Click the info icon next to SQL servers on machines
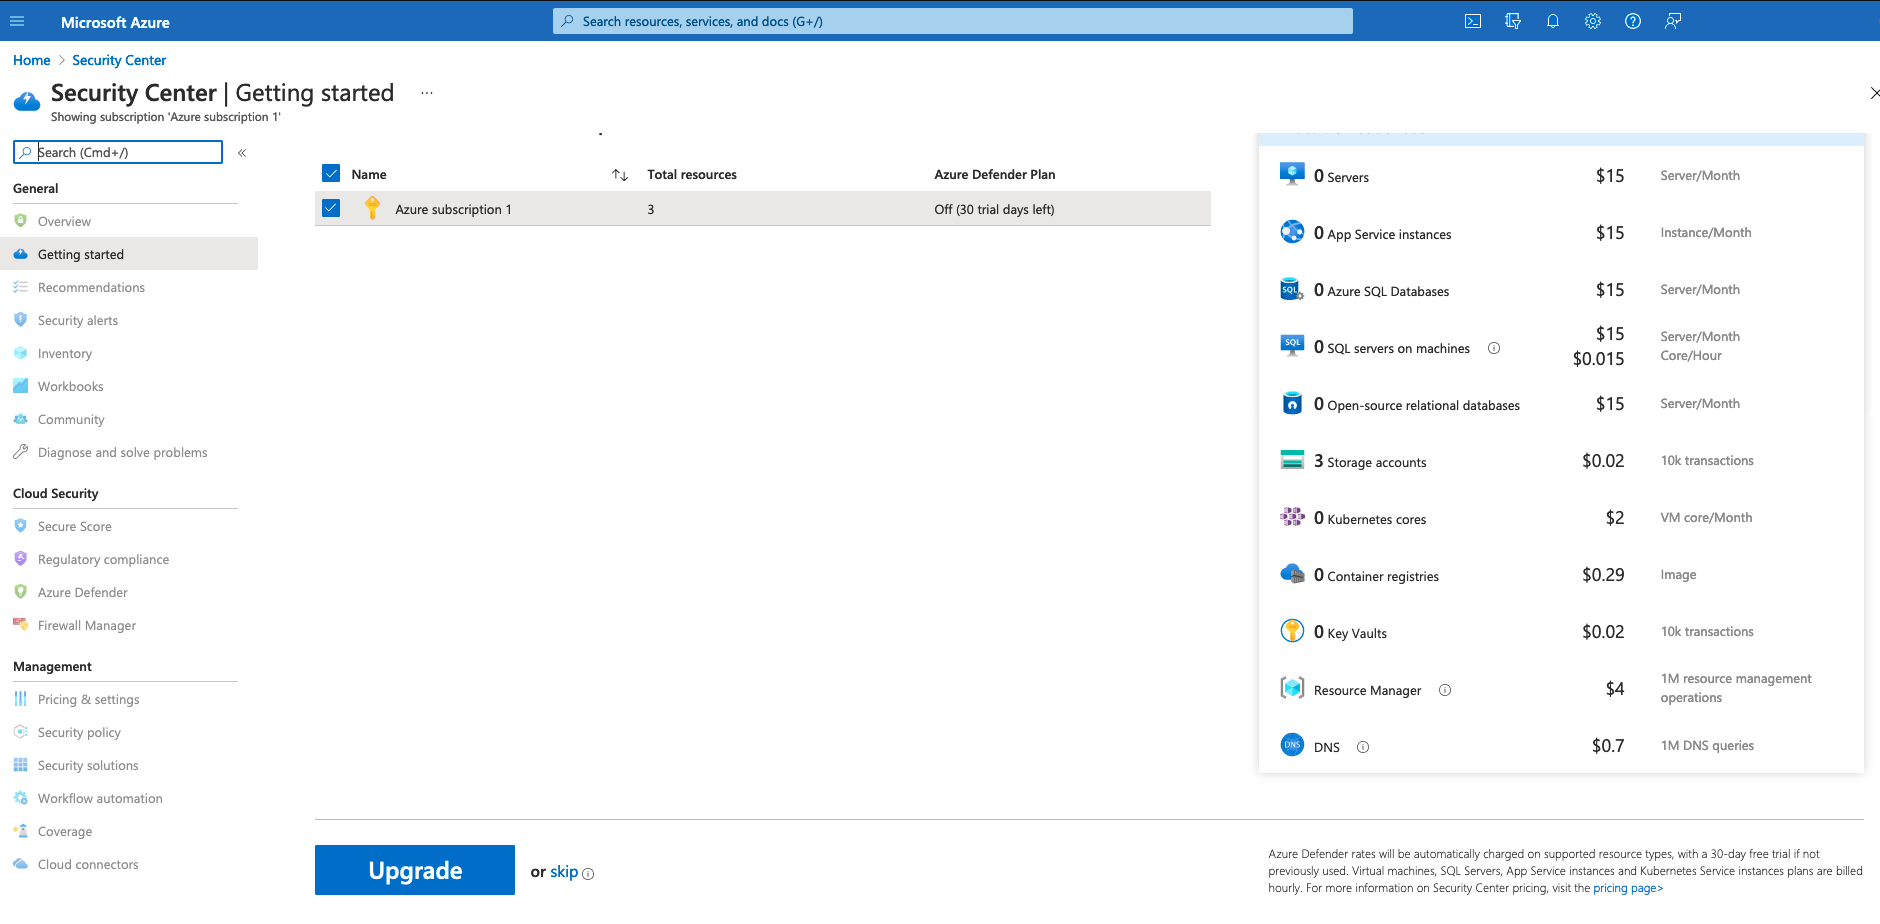The height and width of the screenshot is (924, 1880). (x=1494, y=348)
